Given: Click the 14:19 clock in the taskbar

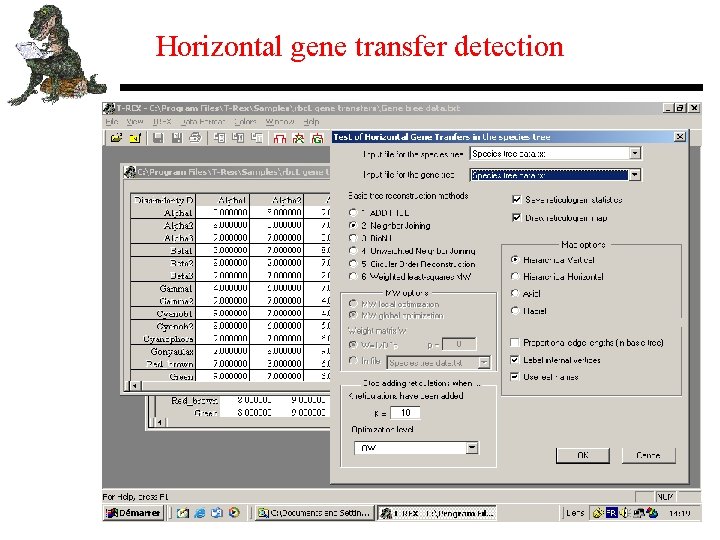Looking at the screenshot, I should click(679, 513).
